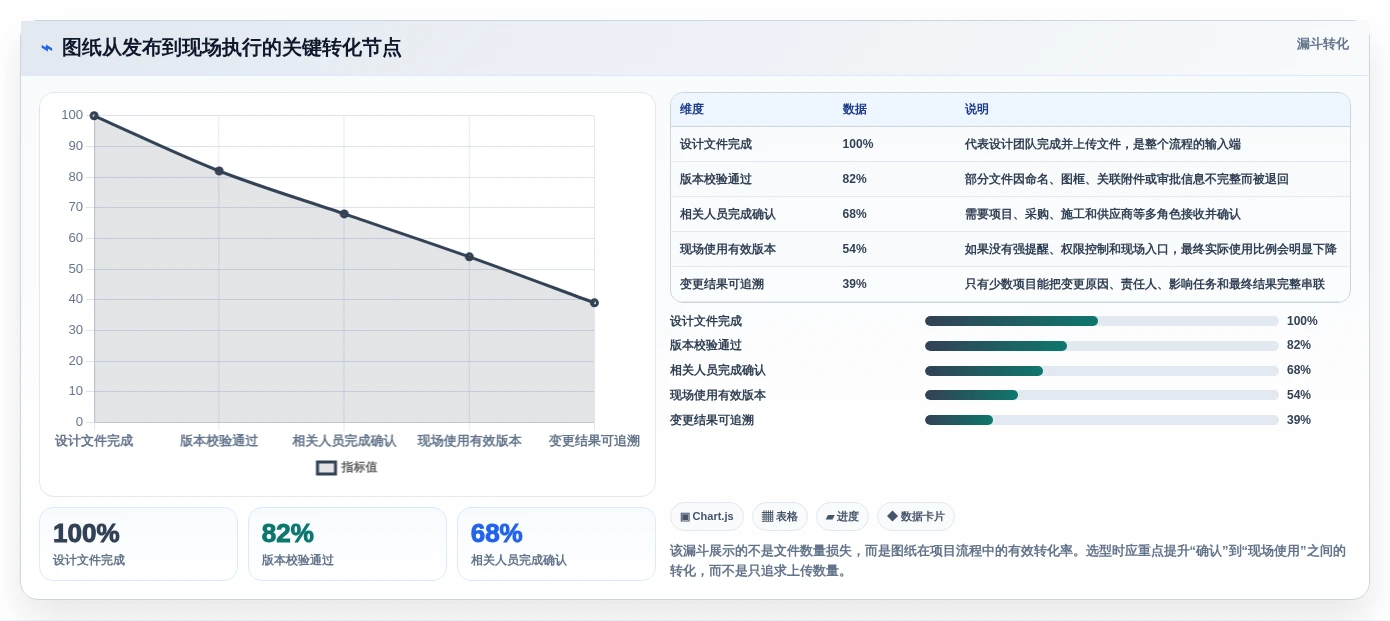The height and width of the screenshot is (621, 1390).
Task: Click the 54% value in the table
Action: [855, 249]
